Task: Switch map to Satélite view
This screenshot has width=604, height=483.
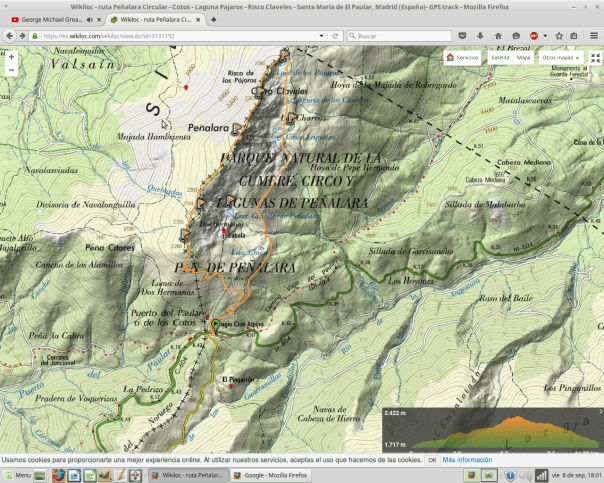Action: [x=498, y=58]
